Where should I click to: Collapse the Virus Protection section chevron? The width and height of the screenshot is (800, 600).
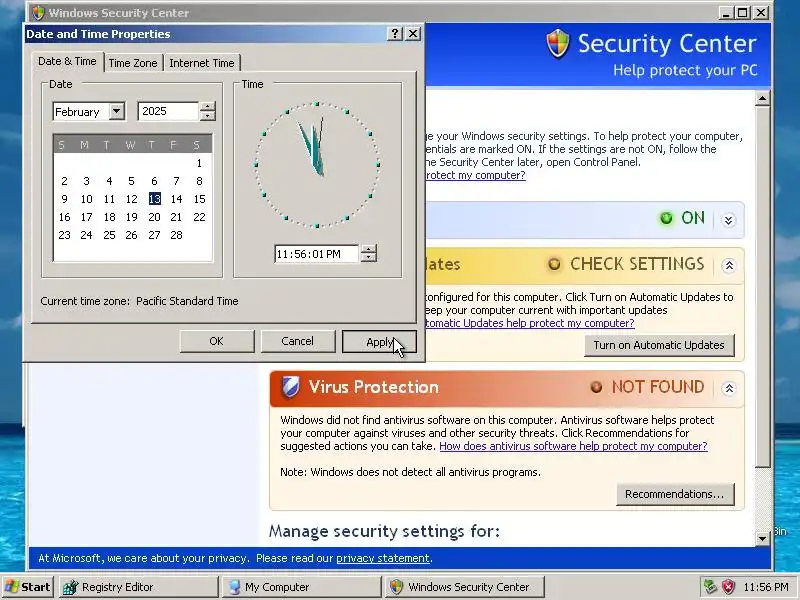(x=729, y=389)
